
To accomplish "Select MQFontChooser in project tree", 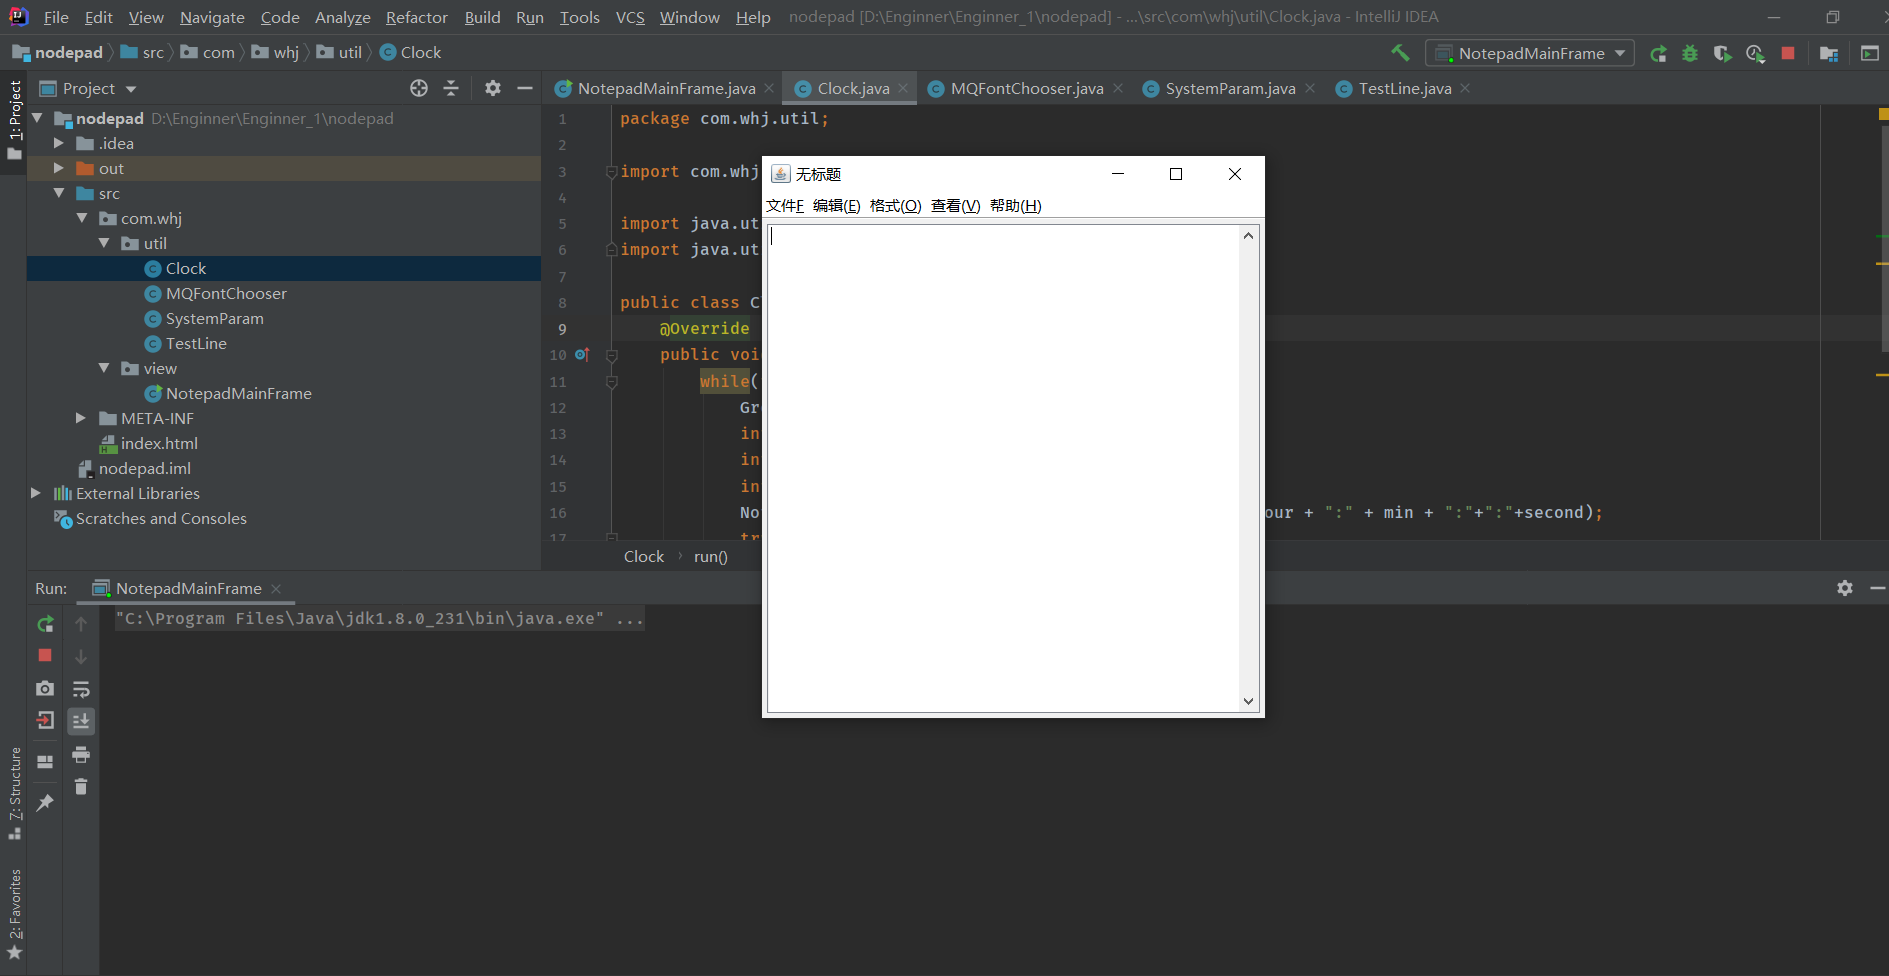I will [226, 293].
